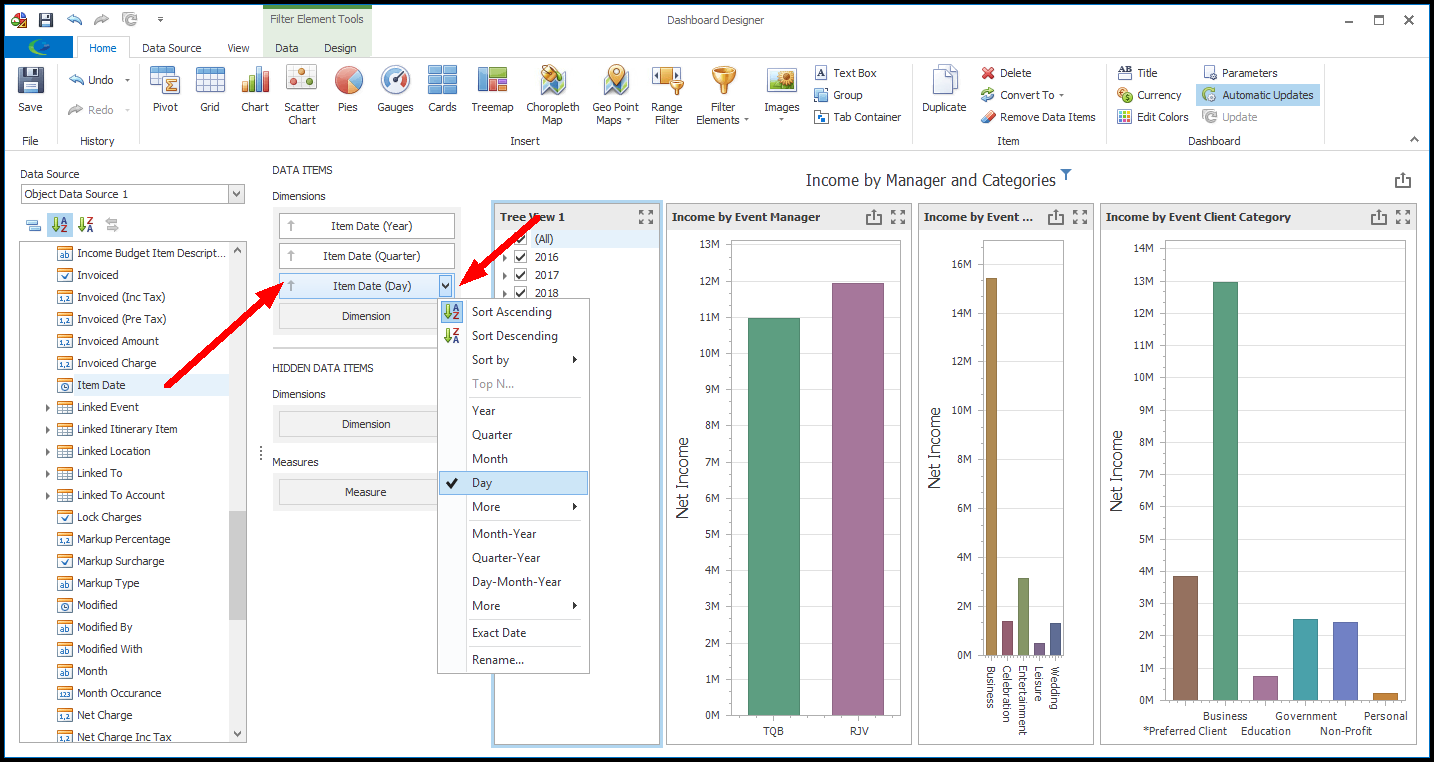Open Edit Colors dialog
The width and height of the screenshot is (1434, 762).
tap(1152, 117)
